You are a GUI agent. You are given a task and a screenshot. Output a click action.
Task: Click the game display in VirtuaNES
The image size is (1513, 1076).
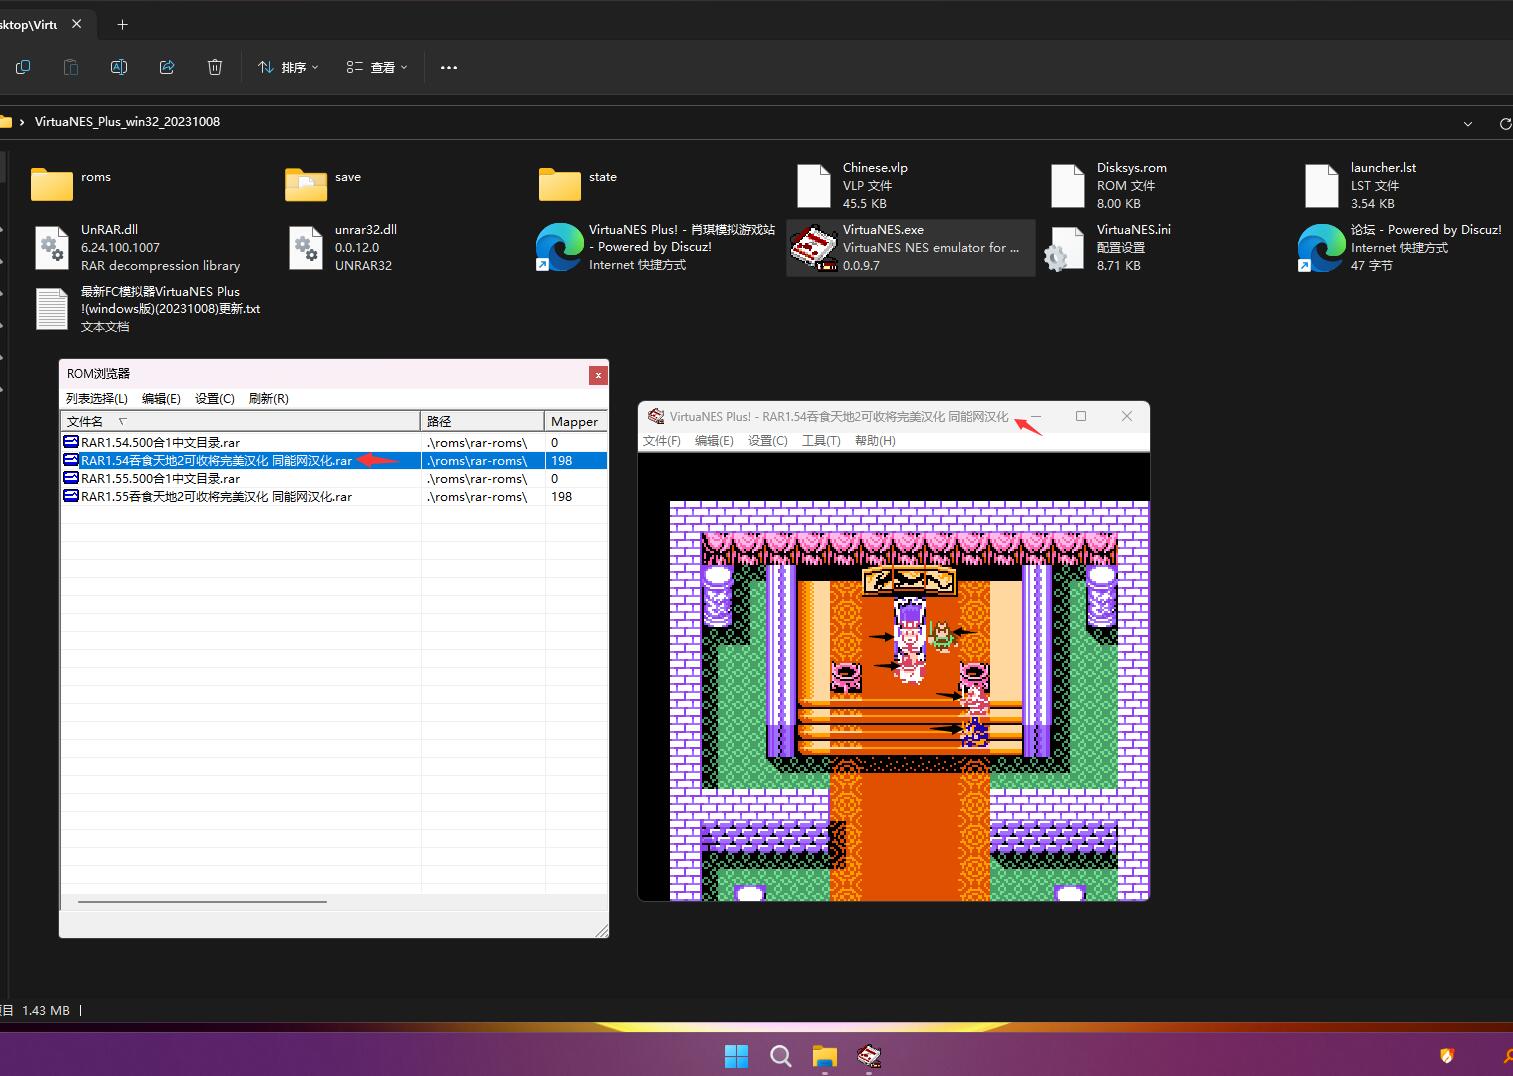click(x=894, y=676)
